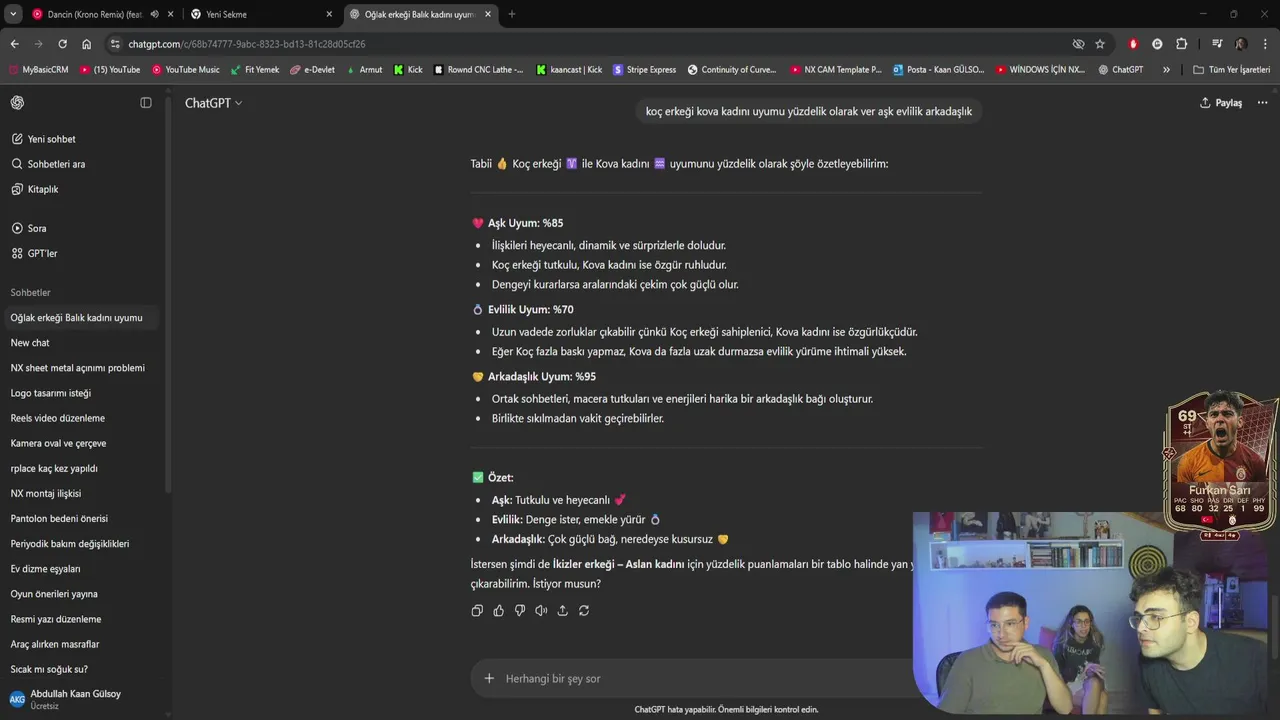Give thumbs down to the response

pos(520,610)
